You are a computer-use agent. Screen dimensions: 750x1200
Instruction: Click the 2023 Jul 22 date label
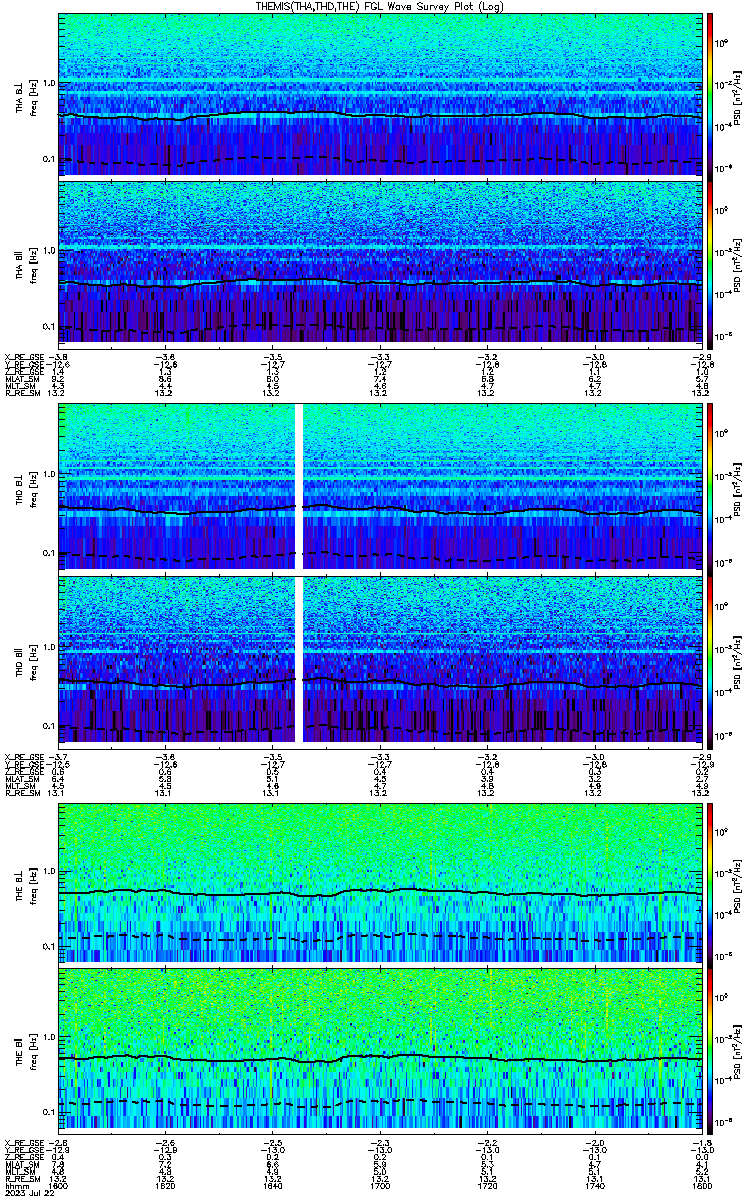tap(25, 1194)
